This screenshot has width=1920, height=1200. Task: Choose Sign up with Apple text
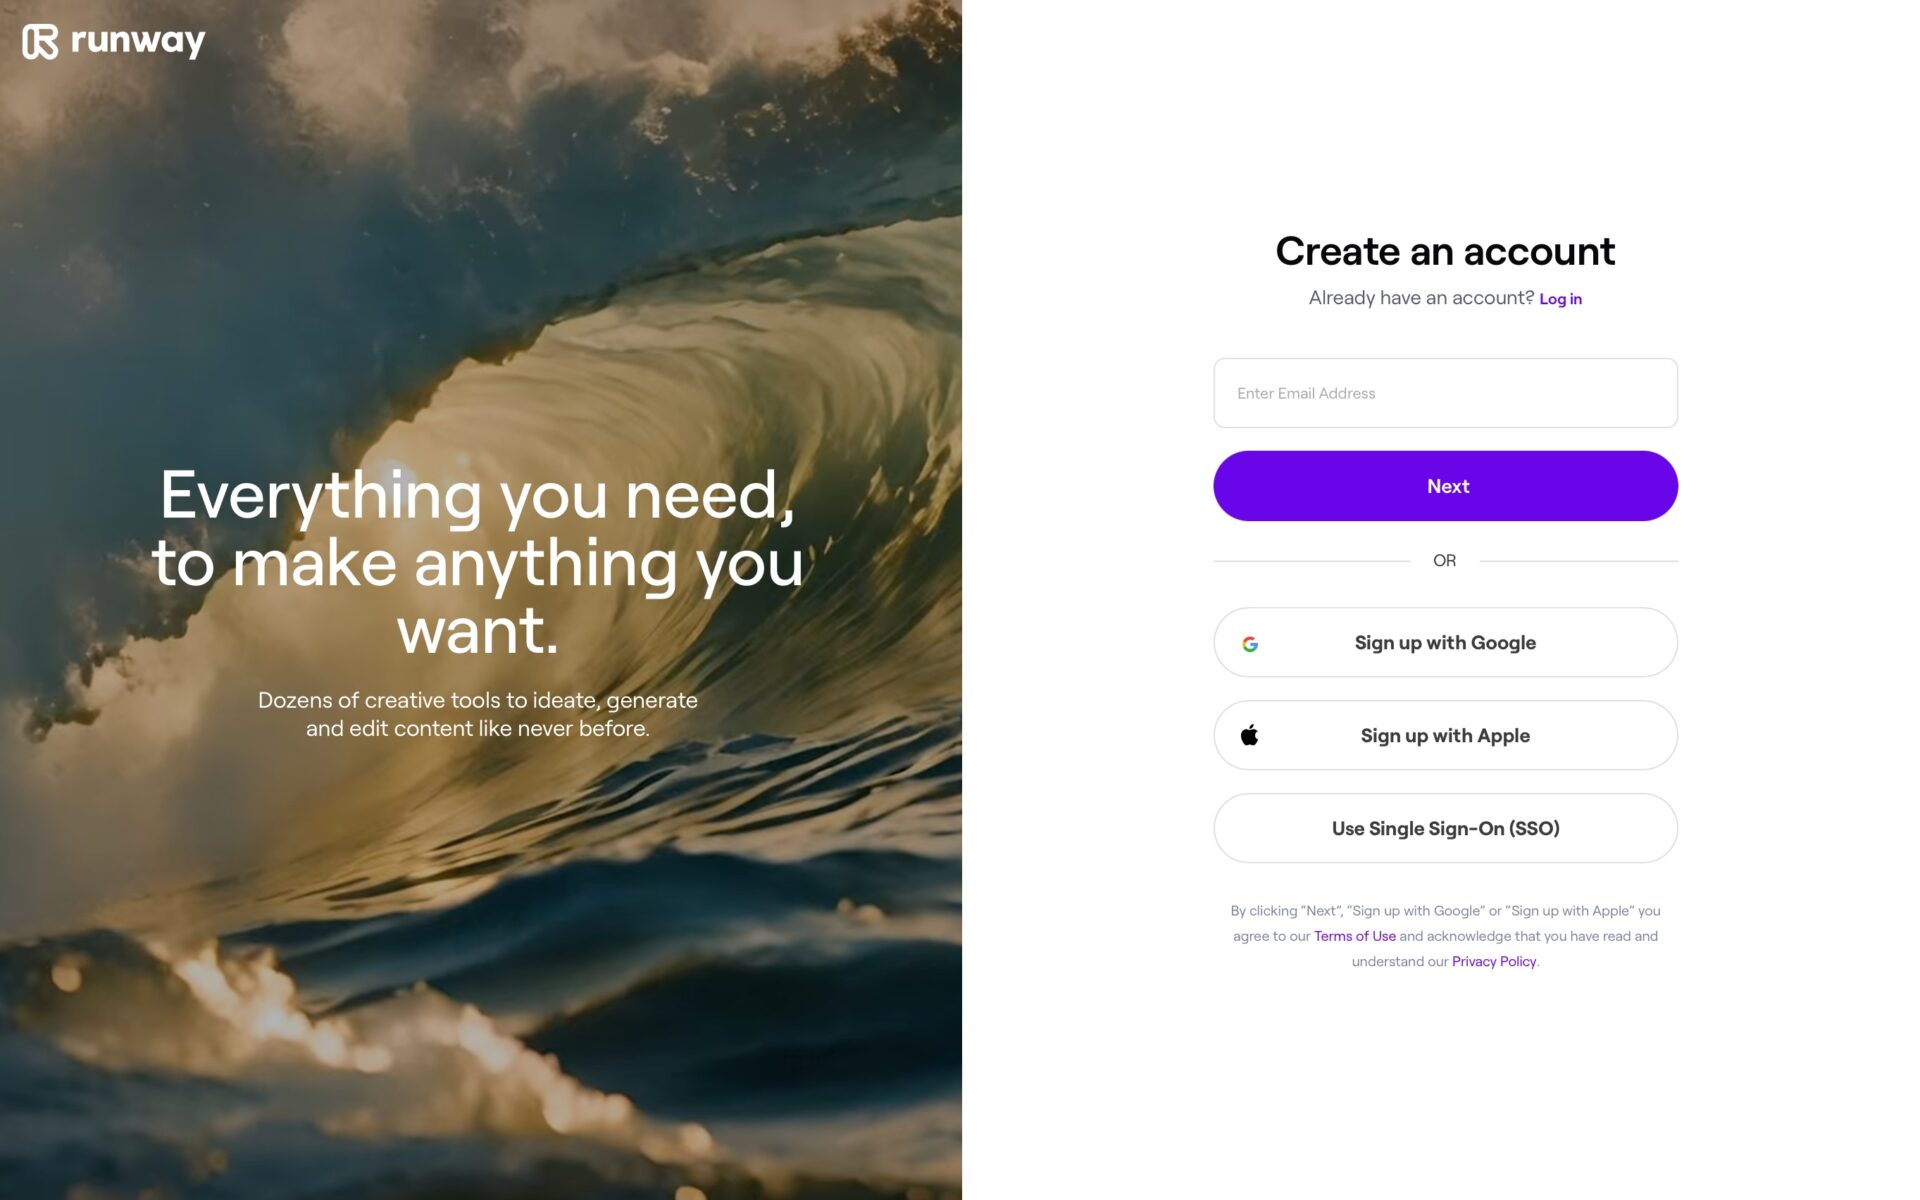point(1445,736)
